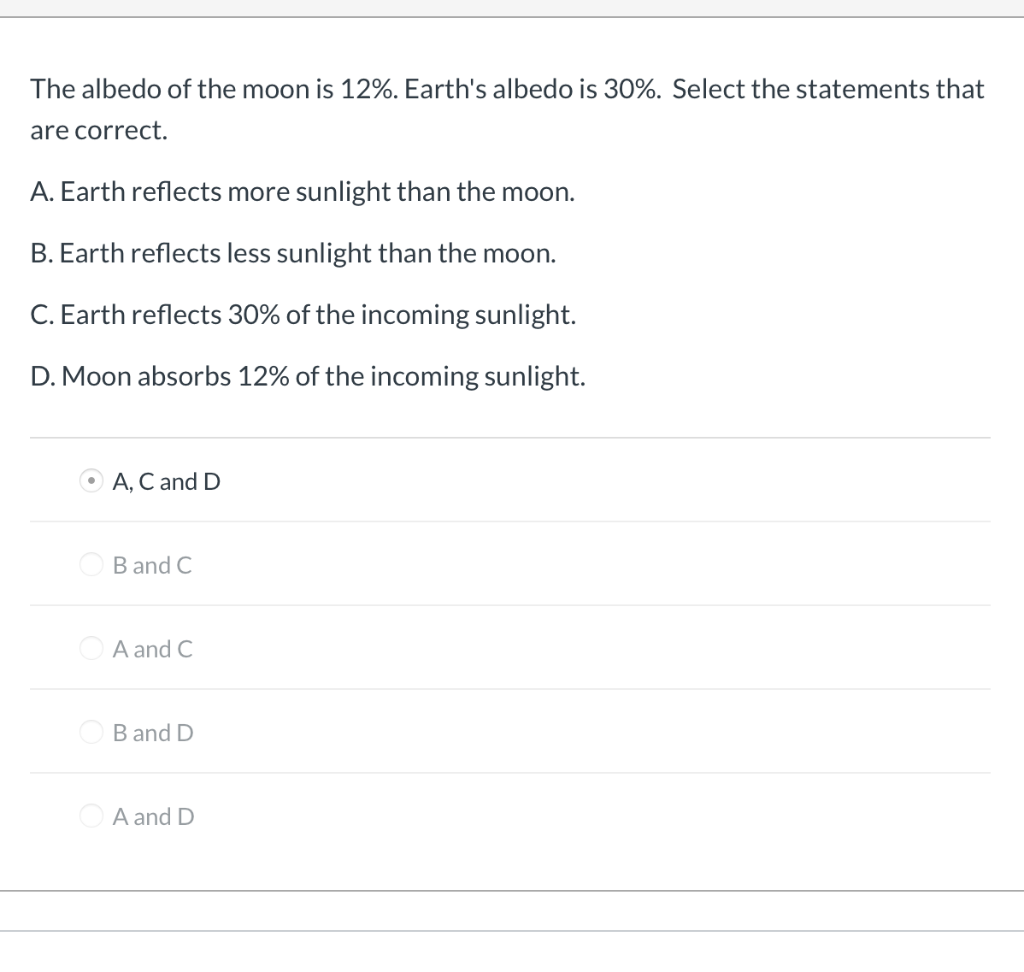Click statement A about Earth reflecting more sunlight
The image size is (1024, 972).
(303, 192)
